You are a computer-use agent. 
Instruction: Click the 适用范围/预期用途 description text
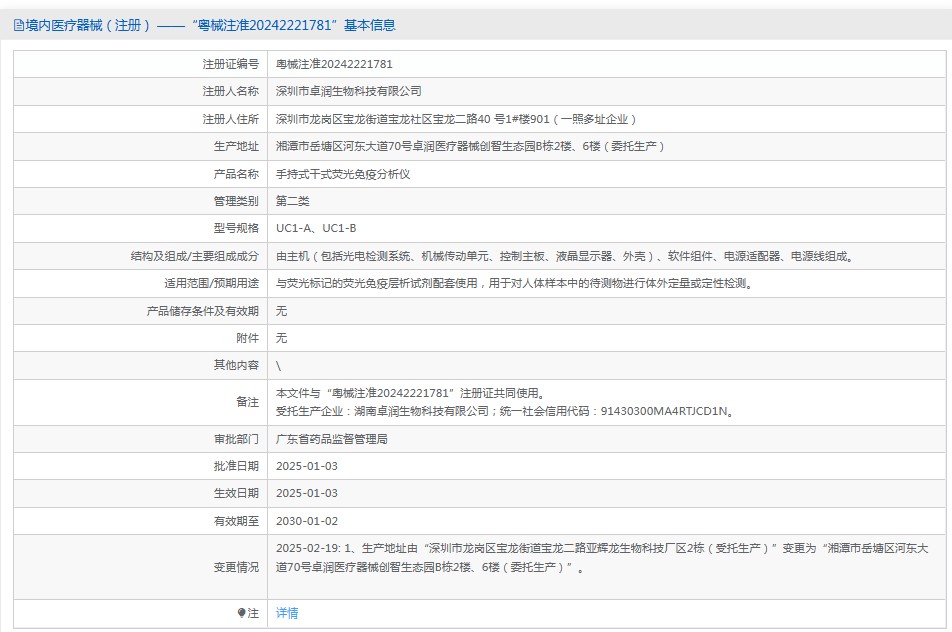point(513,283)
